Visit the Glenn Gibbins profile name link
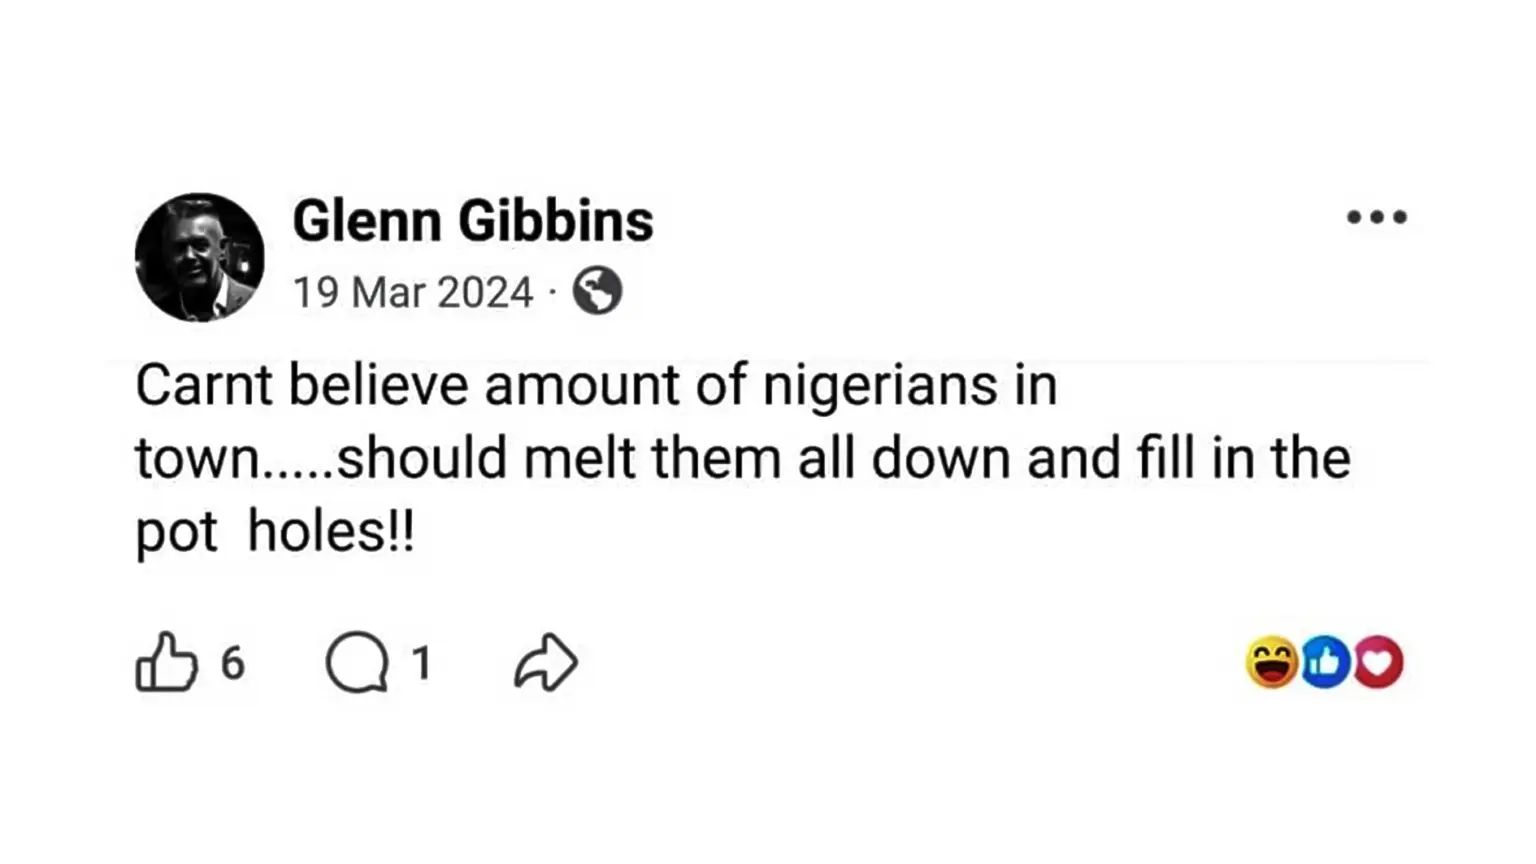Viewport: 1536px width, 864px height. [473, 221]
